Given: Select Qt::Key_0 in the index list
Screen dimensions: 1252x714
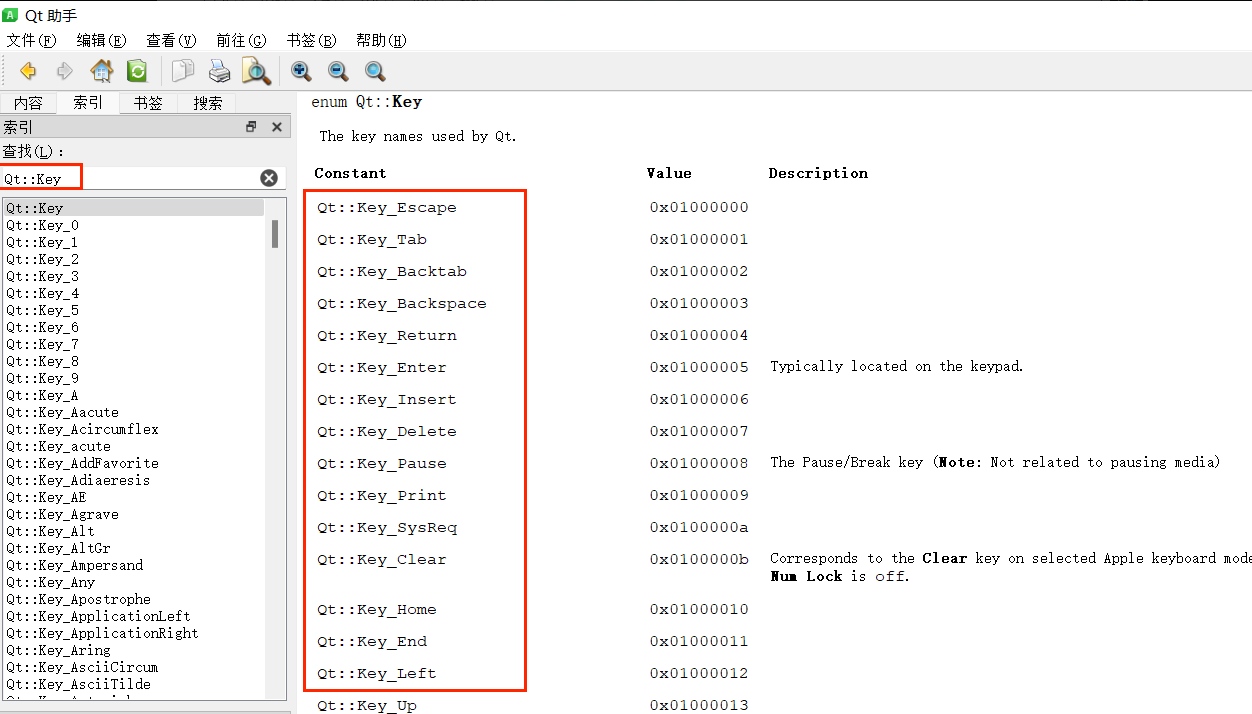Looking at the screenshot, I should coord(133,225).
